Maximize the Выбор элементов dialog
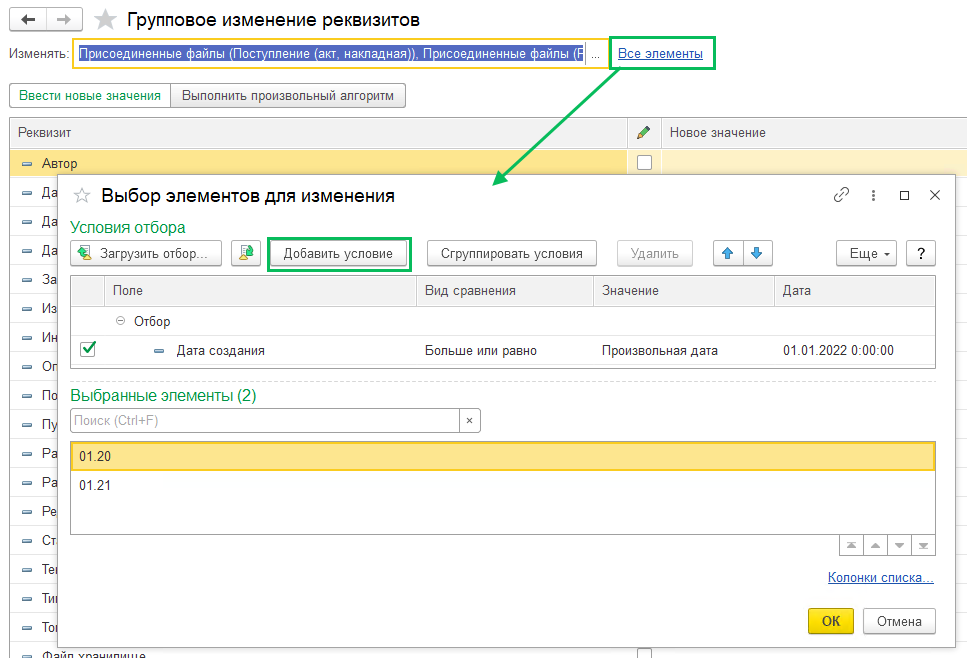The width and height of the screenshot is (967, 658). click(905, 195)
